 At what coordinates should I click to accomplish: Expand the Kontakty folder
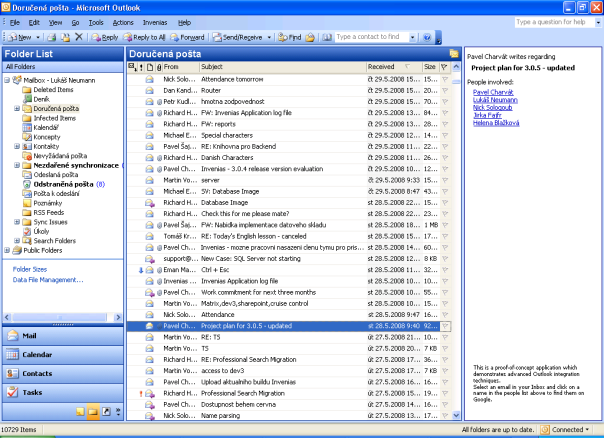(17, 146)
